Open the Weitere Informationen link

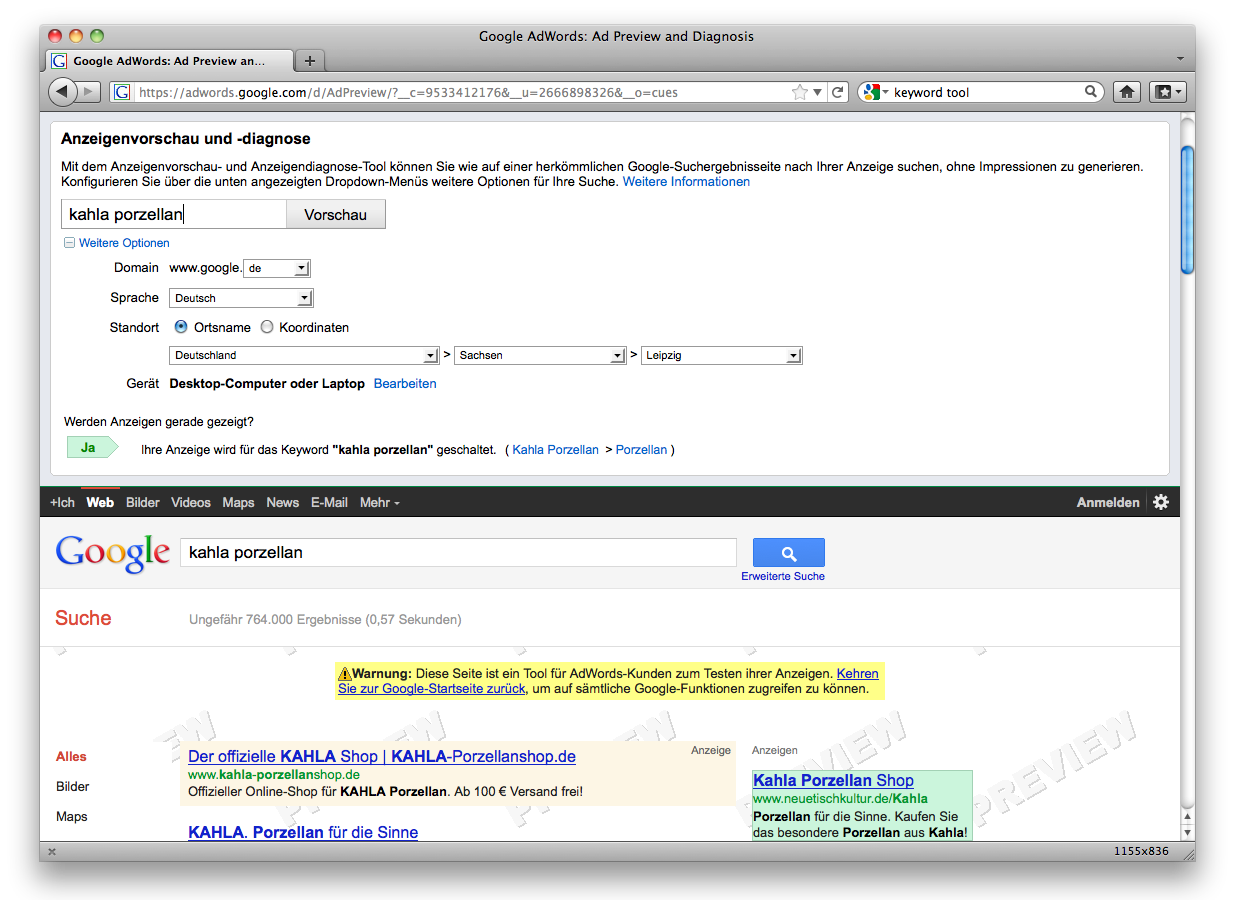[x=686, y=182]
